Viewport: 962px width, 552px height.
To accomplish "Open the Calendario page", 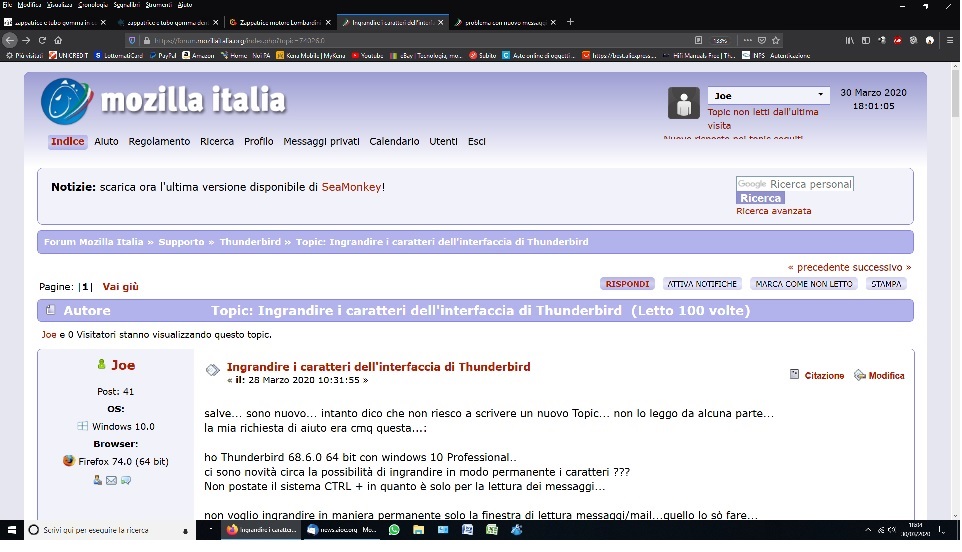I will [x=394, y=142].
